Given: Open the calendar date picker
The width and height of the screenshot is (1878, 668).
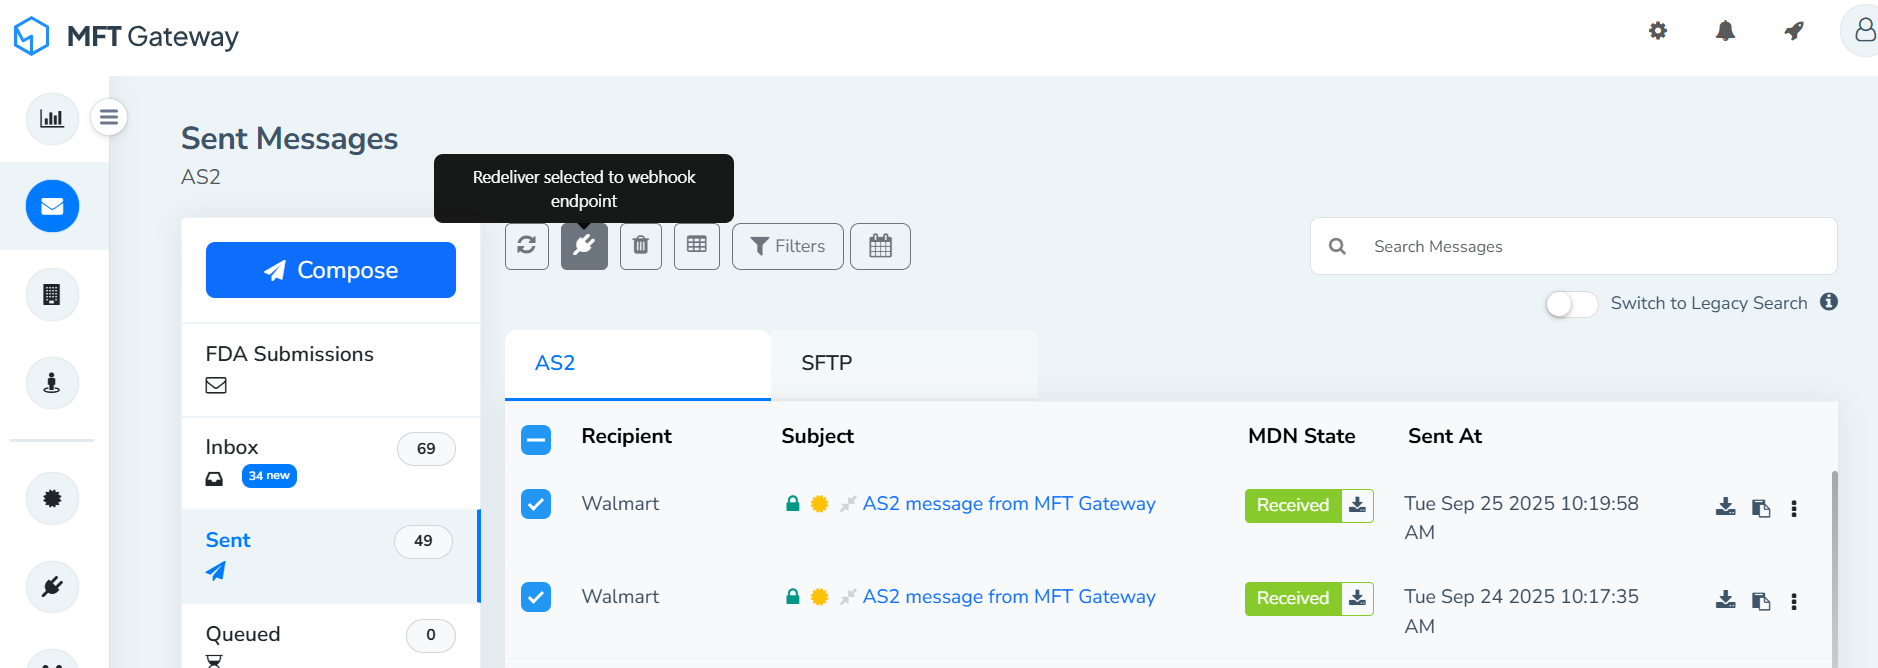Looking at the screenshot, I should click(880, 246).
